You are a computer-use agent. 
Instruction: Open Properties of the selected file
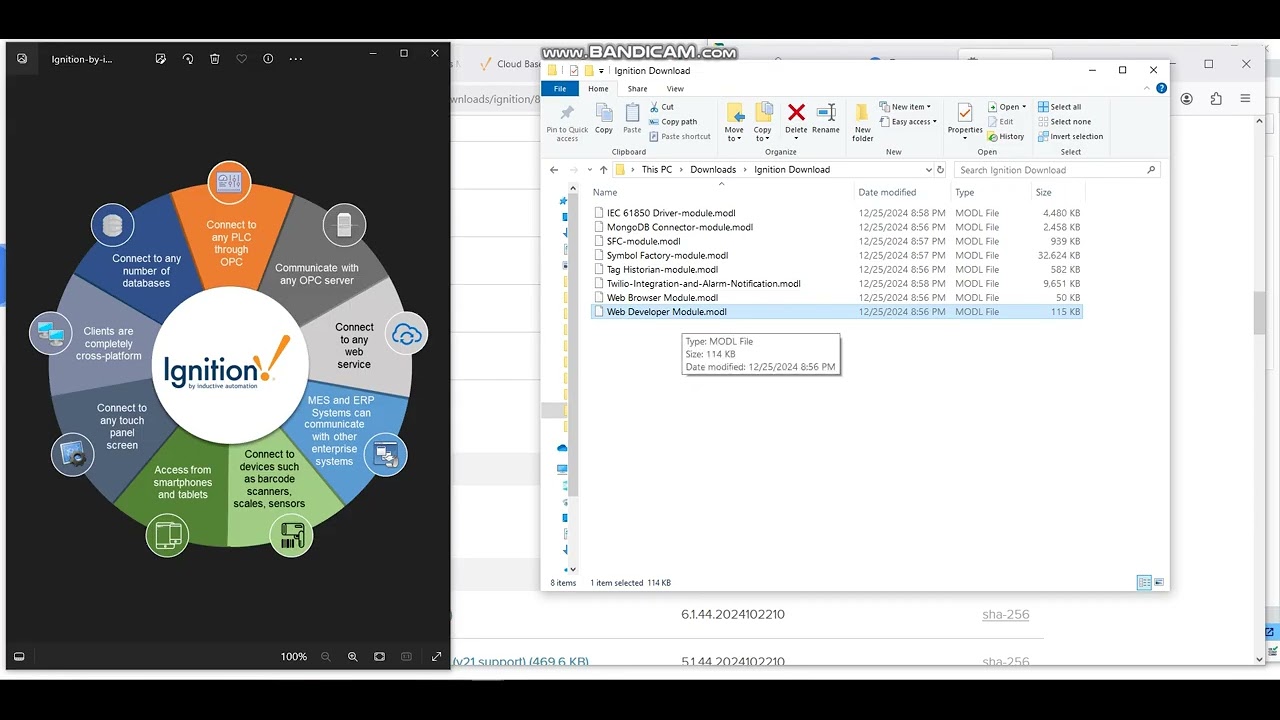[965, 119]
